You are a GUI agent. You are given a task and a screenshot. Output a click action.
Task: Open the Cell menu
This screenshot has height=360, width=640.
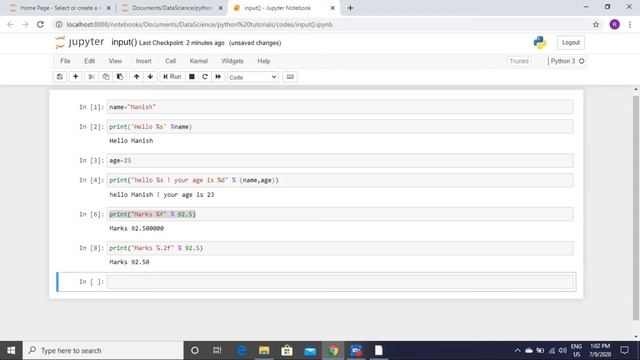171,61
